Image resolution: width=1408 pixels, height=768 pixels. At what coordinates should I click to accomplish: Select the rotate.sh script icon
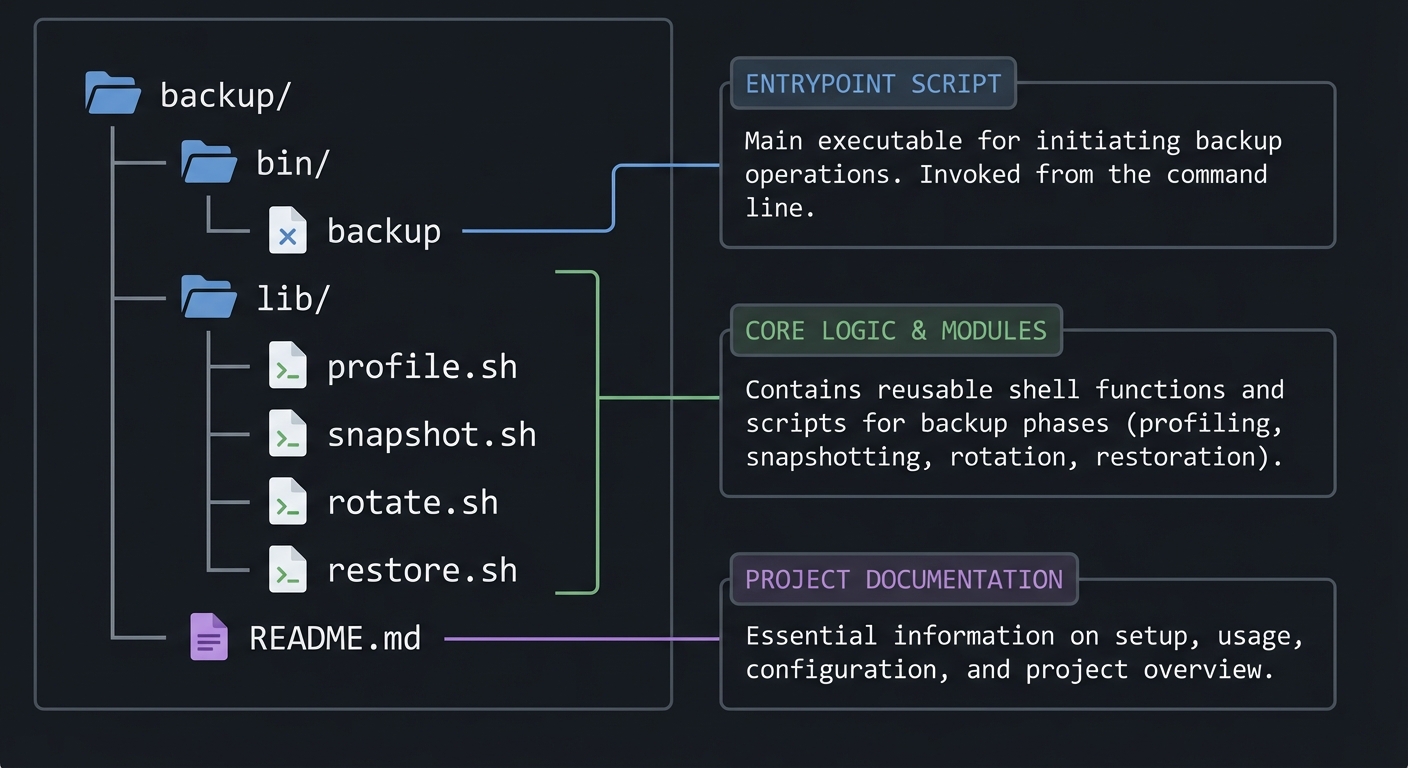pyautogui.click(x=288, y=502)
